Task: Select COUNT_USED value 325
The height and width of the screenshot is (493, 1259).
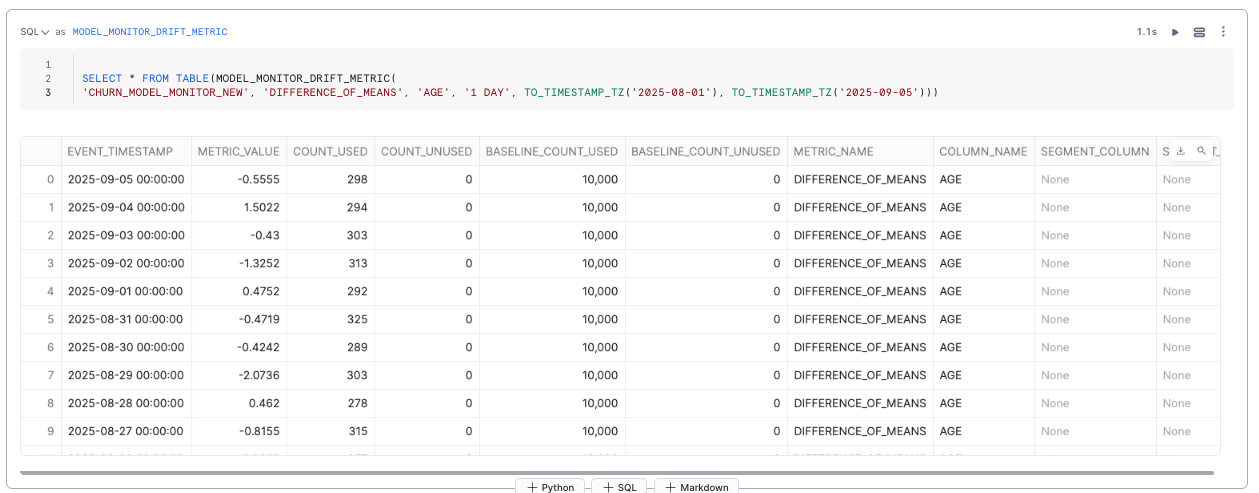Action: point(330,319)
